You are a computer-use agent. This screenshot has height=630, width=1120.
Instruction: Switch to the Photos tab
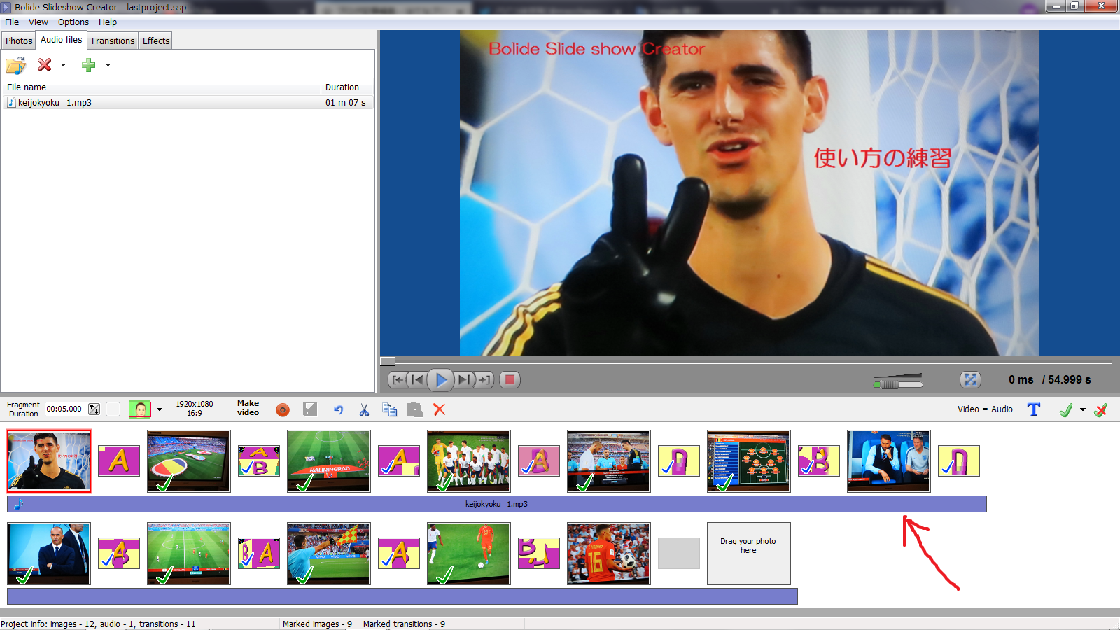(19, 41)
